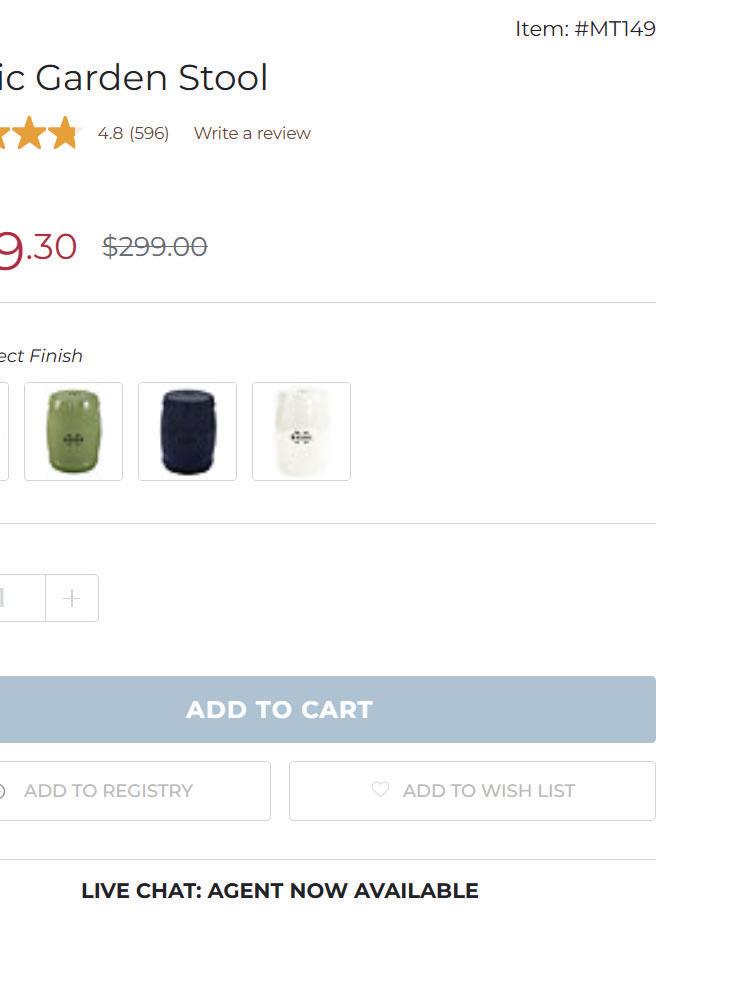Viewport: 748px width, 992px height.
Task: Click the Select Finish label
Action: [40, 356]
